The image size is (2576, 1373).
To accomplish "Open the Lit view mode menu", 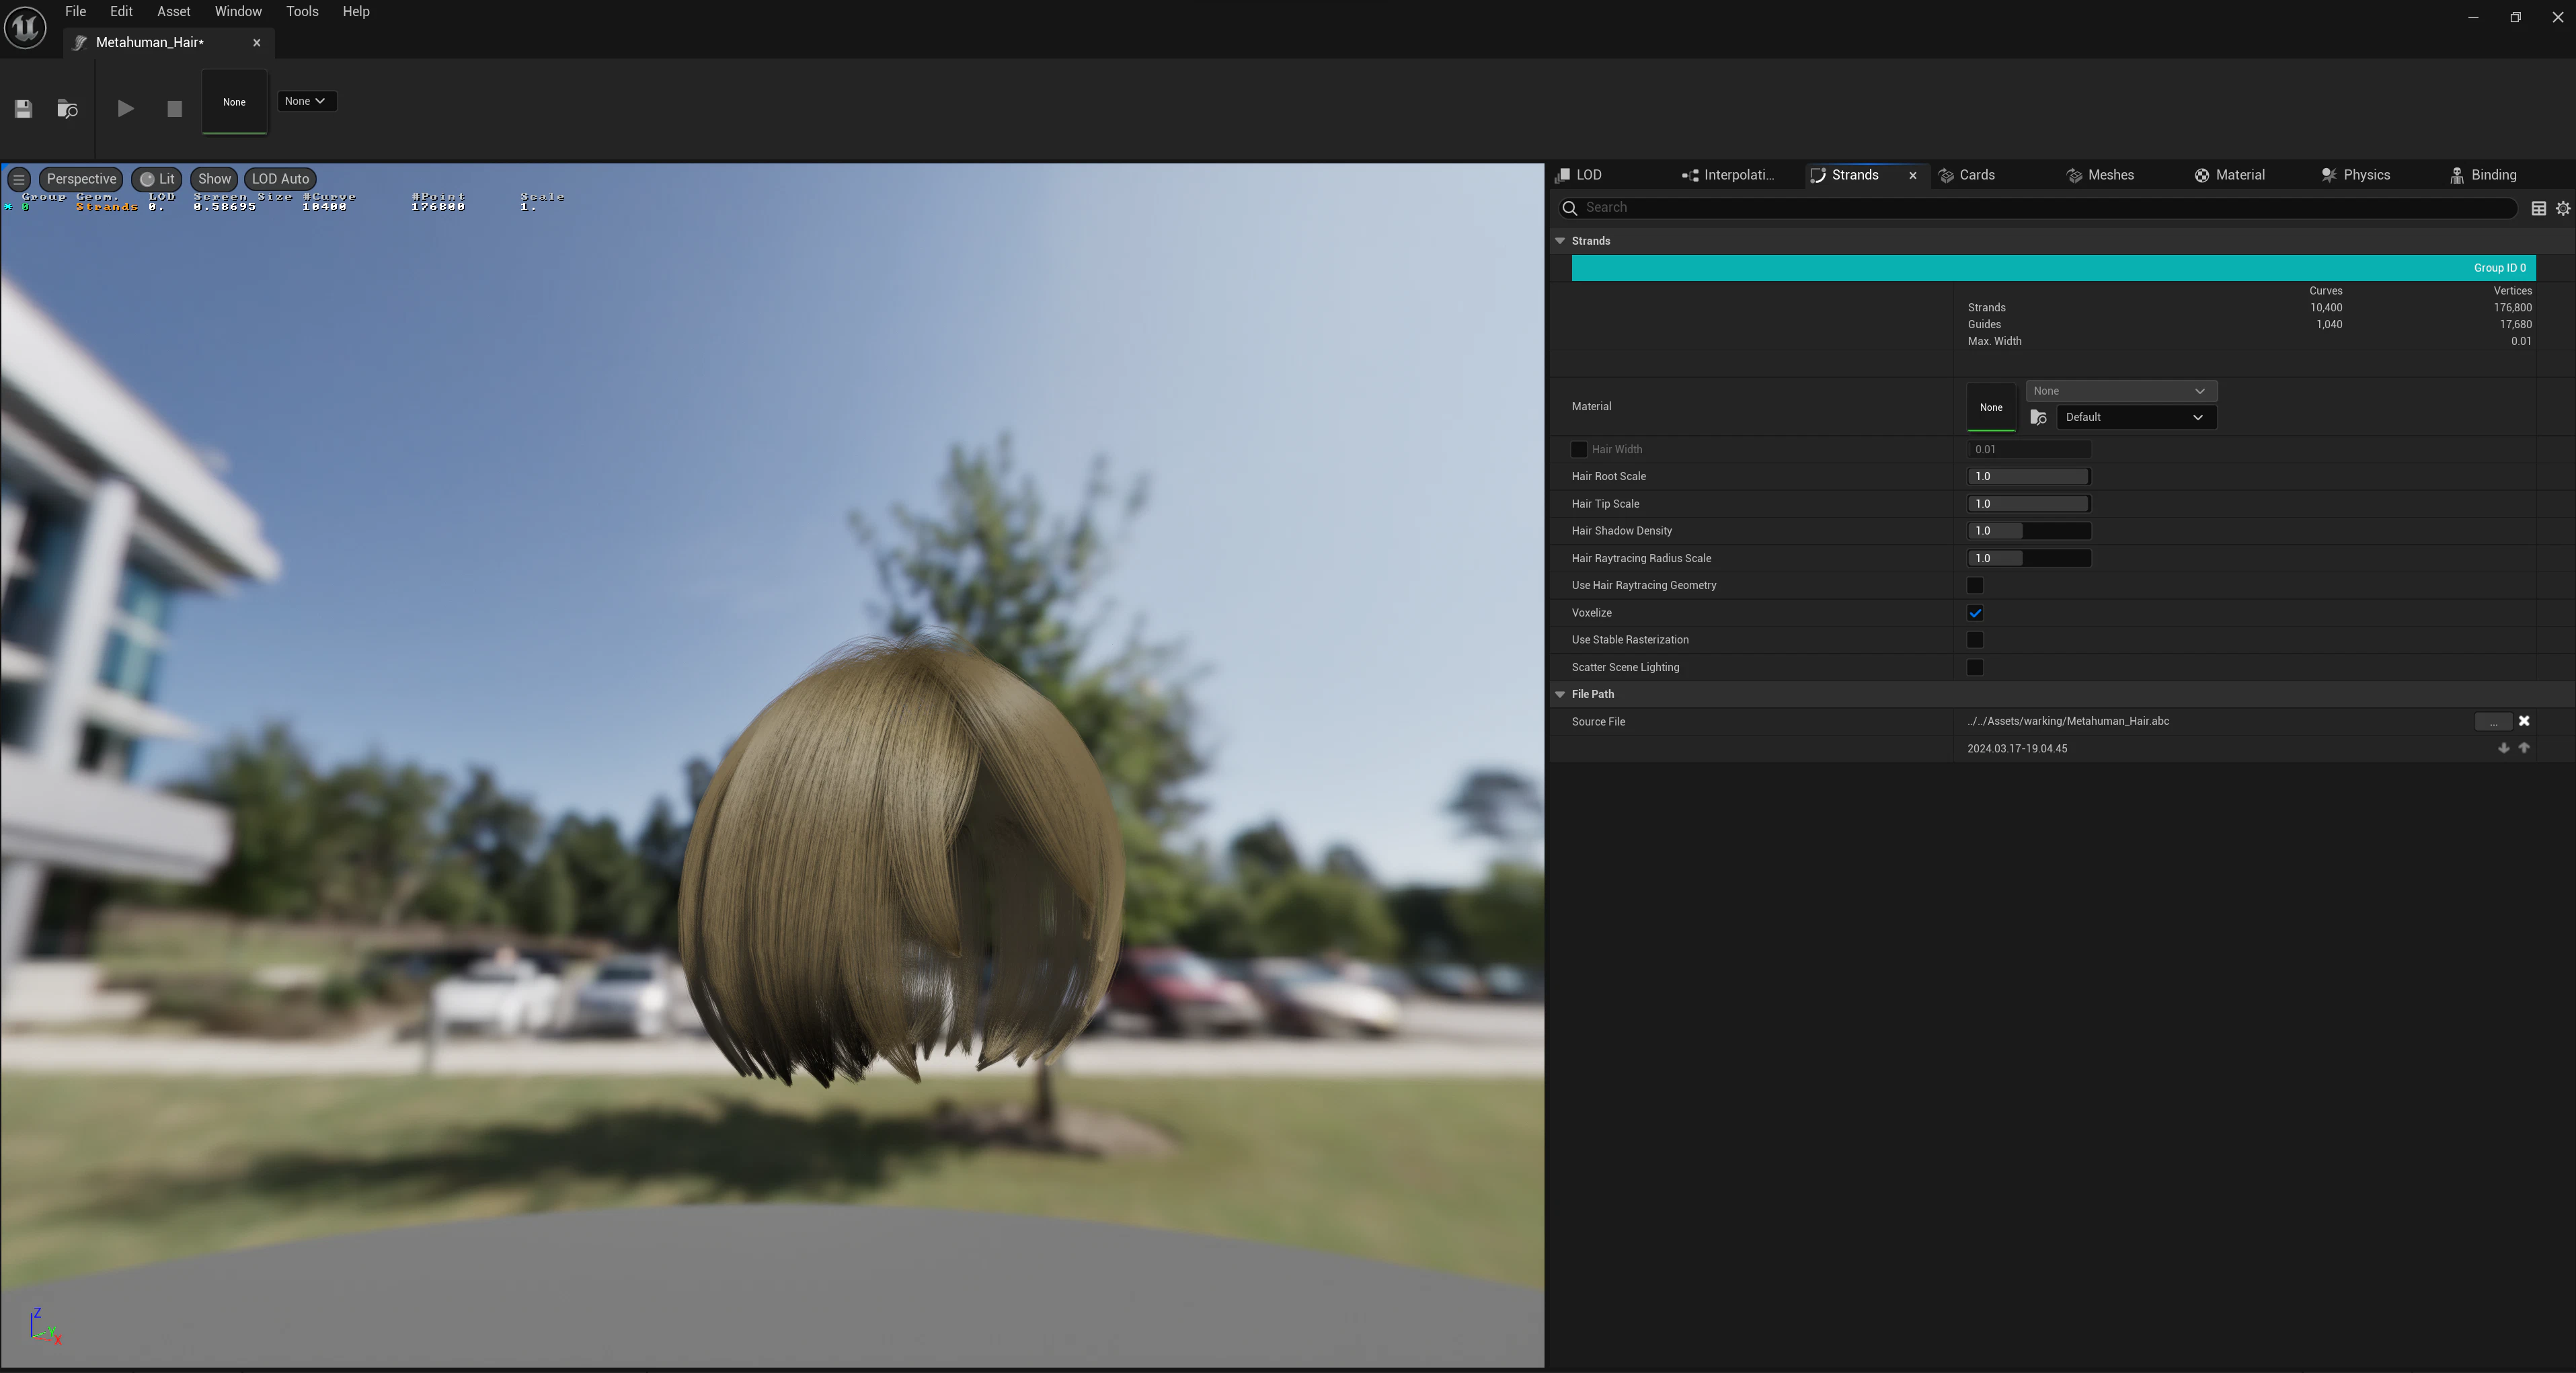I will [x=157, y=179].
